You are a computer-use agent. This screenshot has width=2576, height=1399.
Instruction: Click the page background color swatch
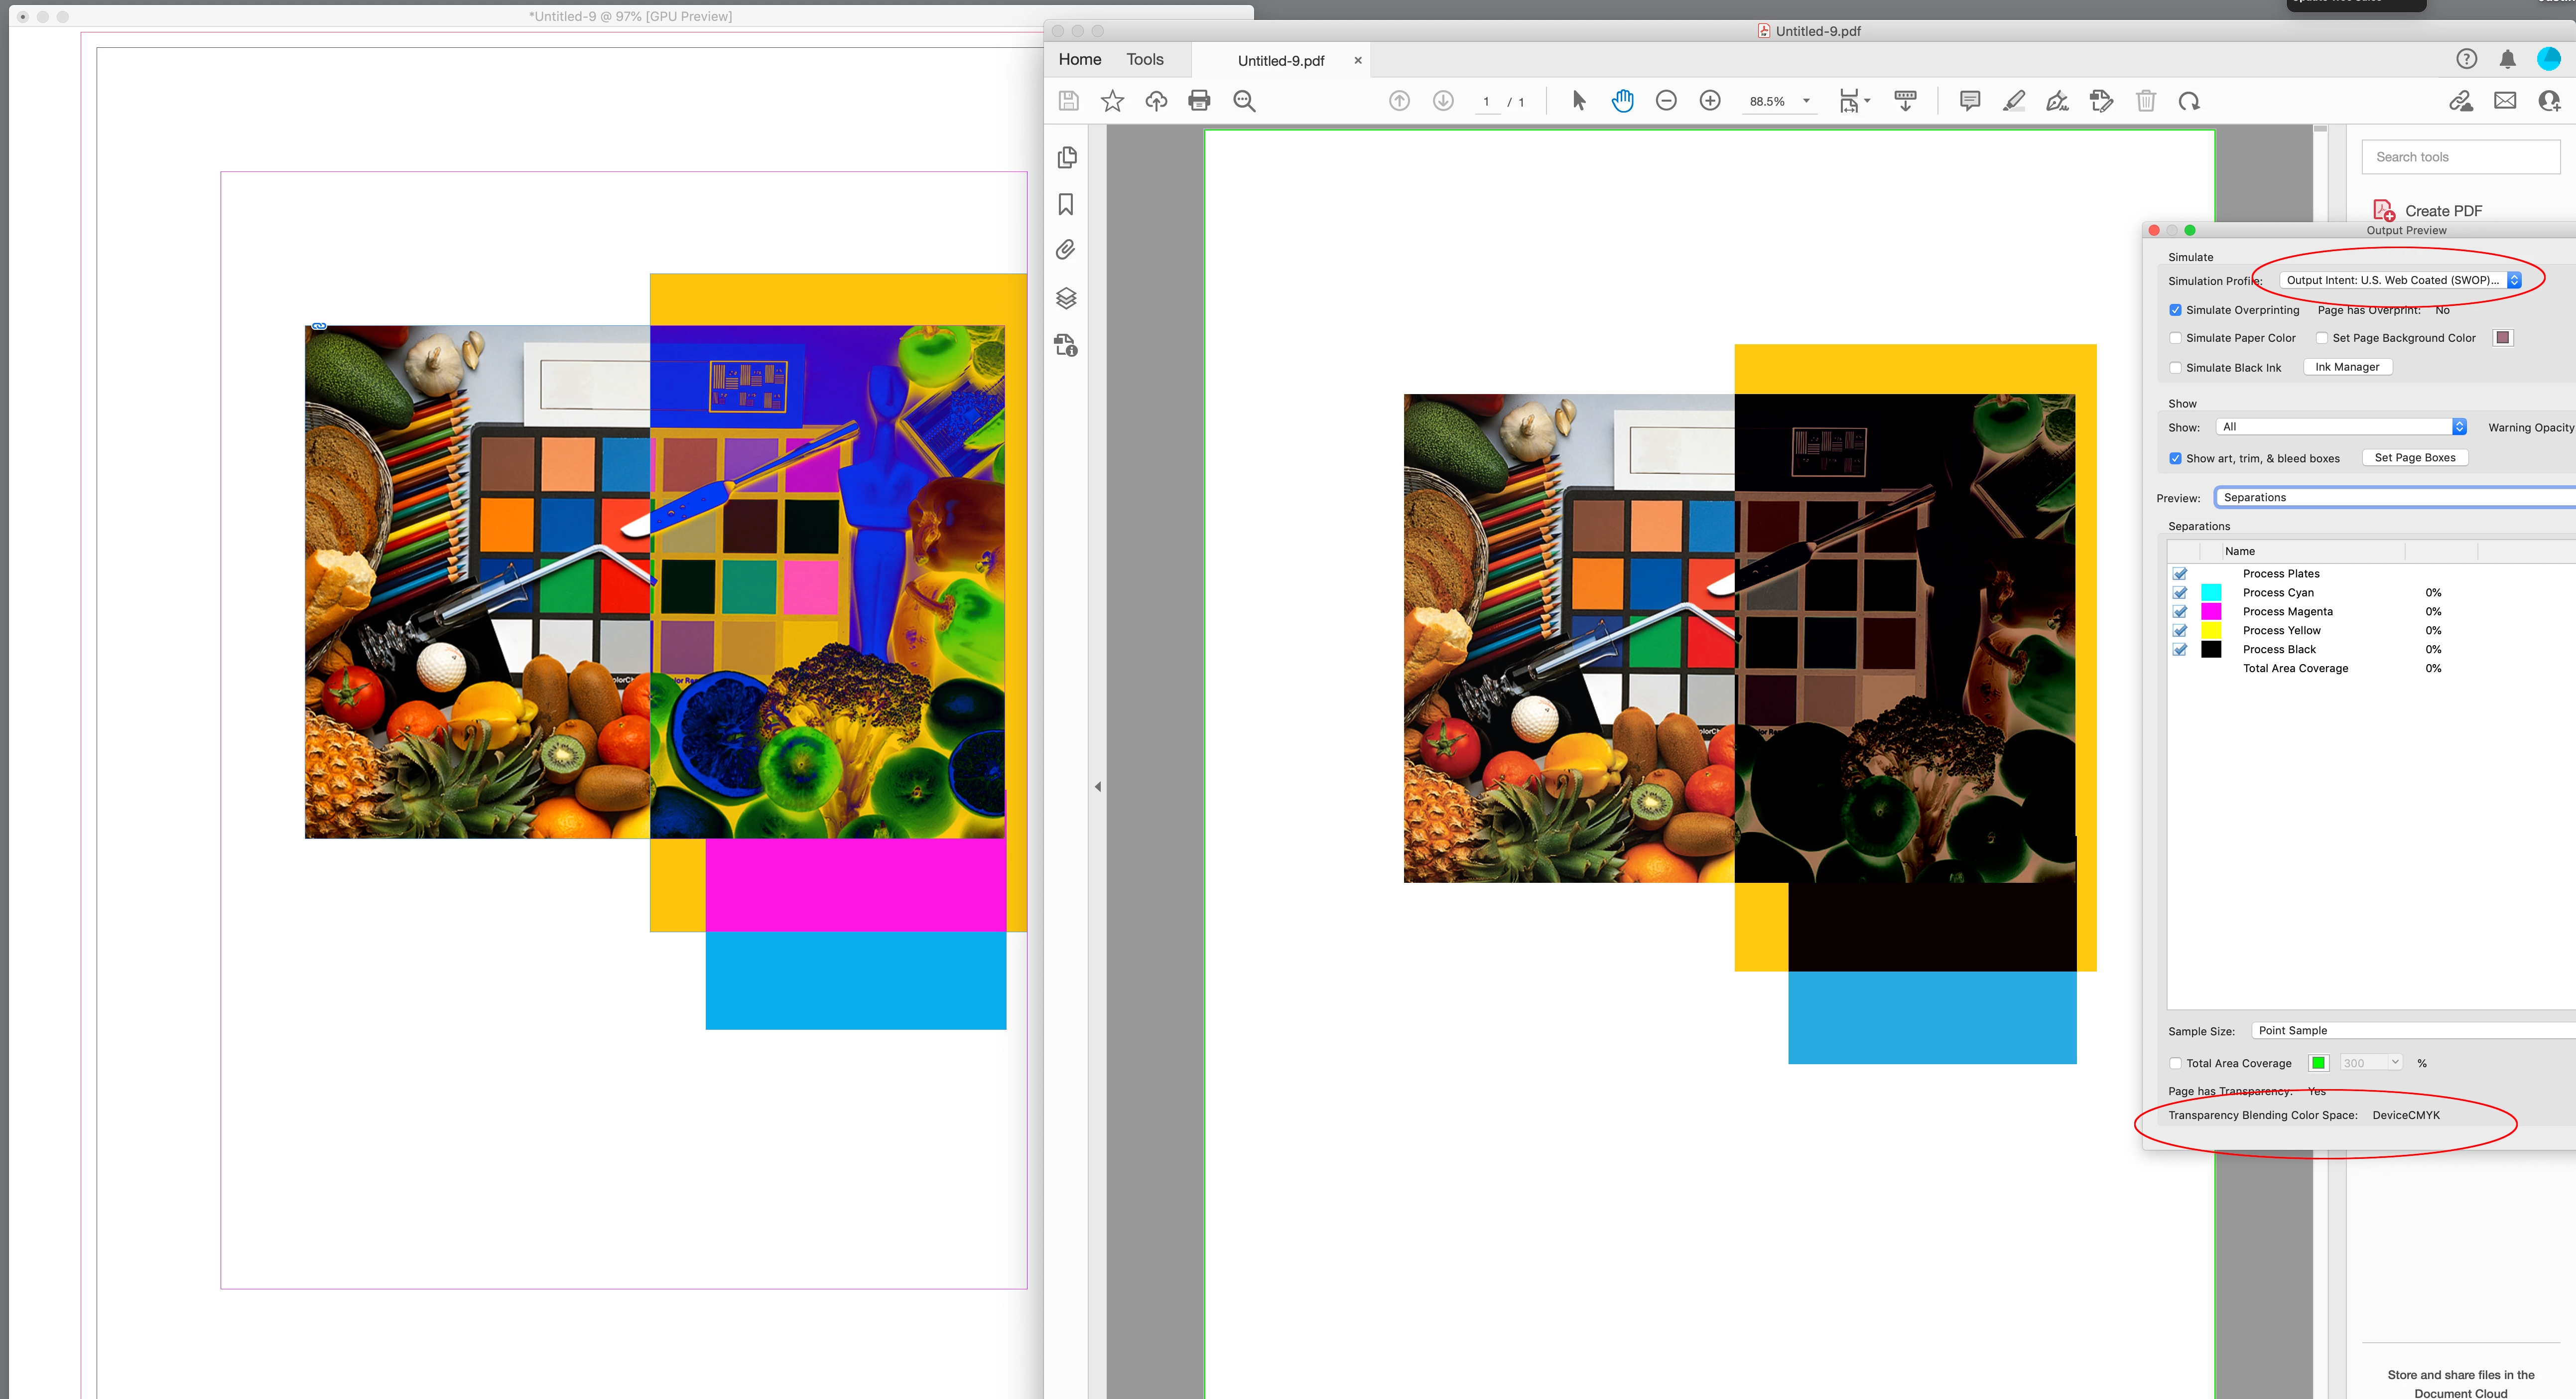pyautogui.click(x=2502, y=338)
